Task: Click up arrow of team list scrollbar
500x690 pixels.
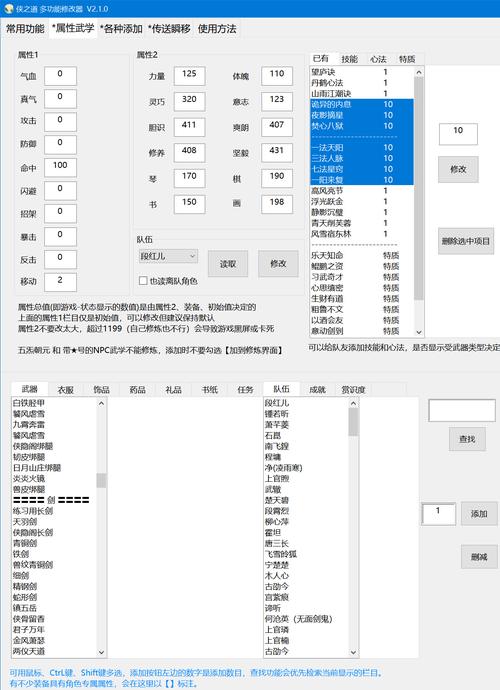Action: tap(353, 403)
